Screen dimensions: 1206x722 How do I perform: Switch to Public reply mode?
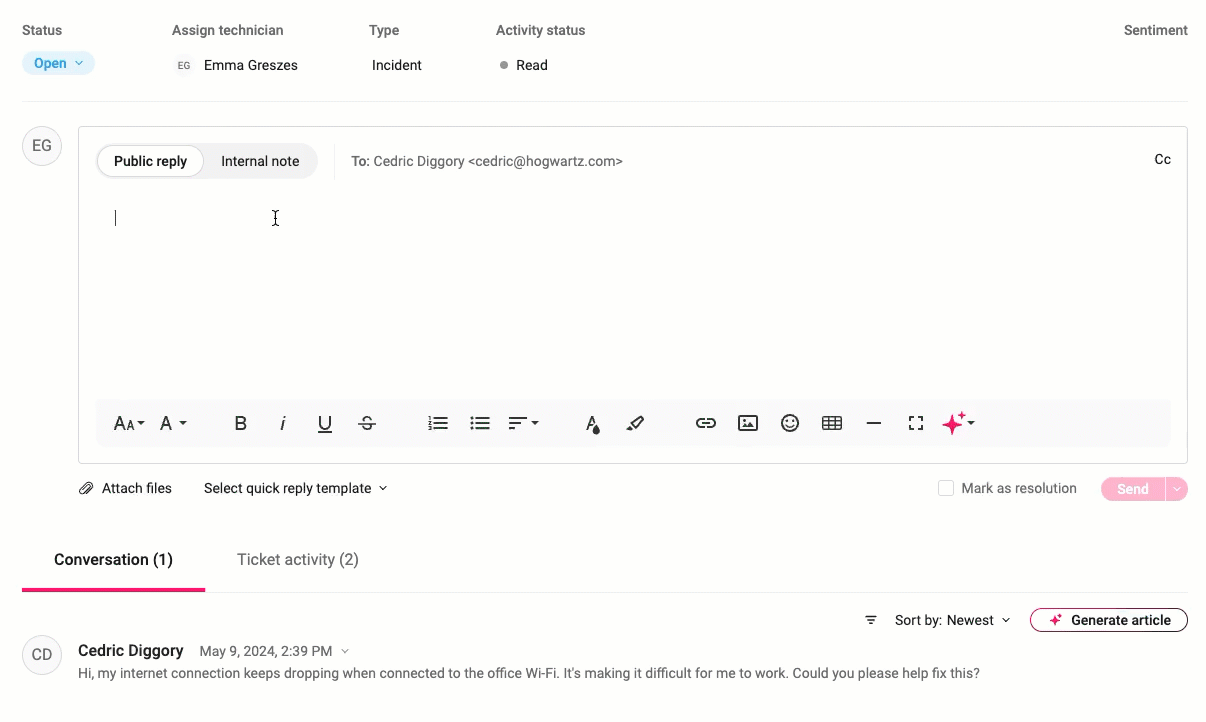(x=150, y=161)
